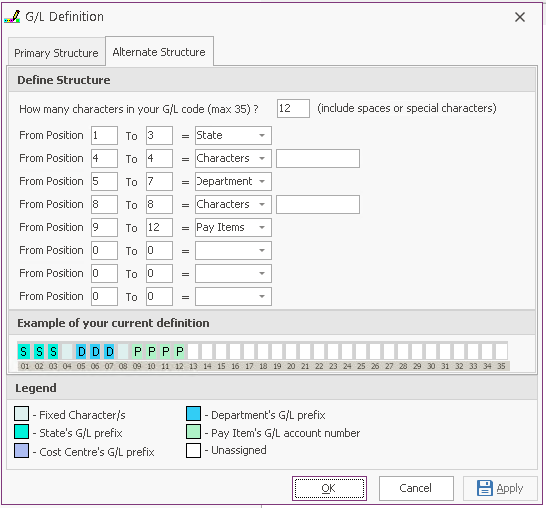Click the Cancel button
Viewport: 546px width, 508px height.
[x=416, y=488]
